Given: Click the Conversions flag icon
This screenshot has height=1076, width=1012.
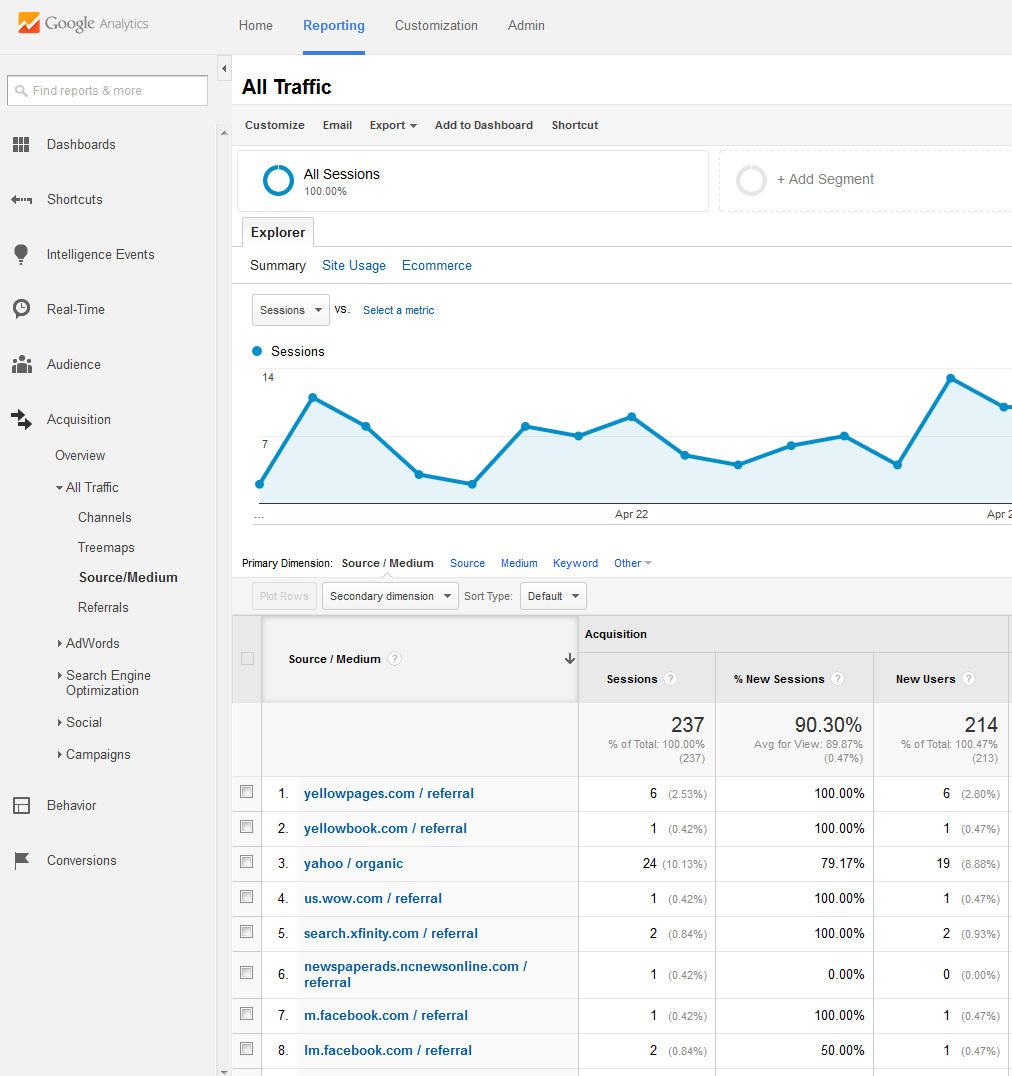Looking at the screenshot, I should click(21, 861).
